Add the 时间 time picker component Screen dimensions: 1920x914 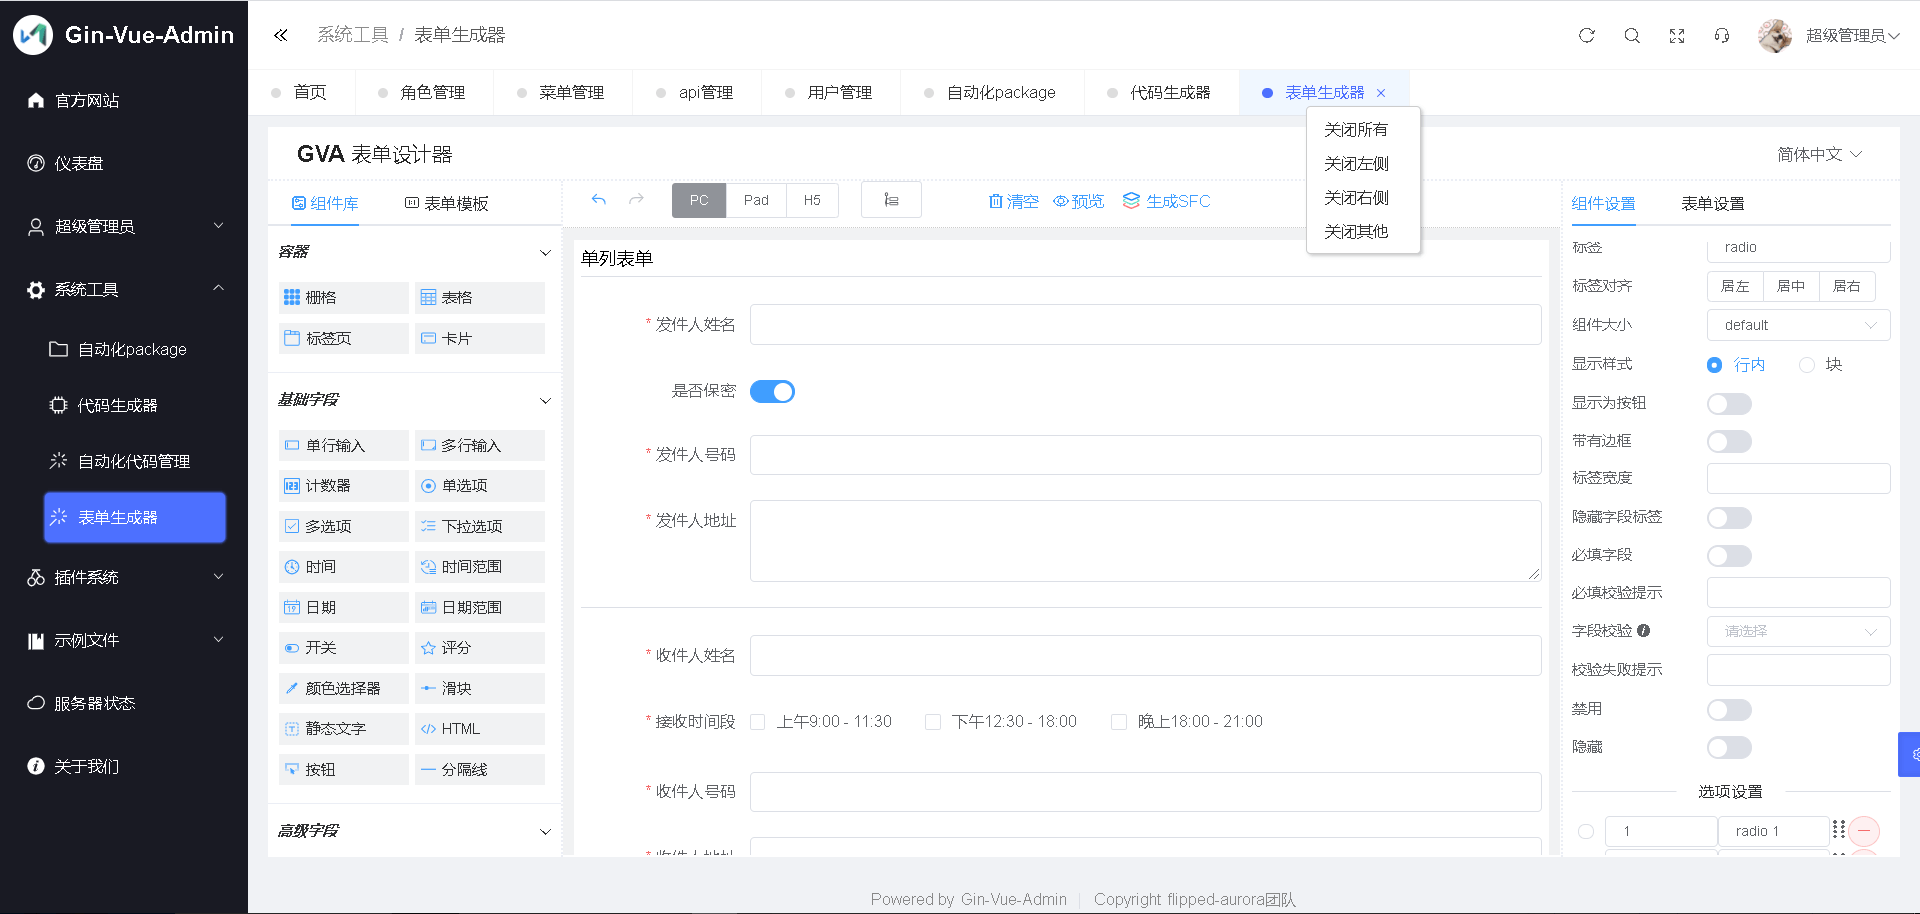(x=343, y=566)
